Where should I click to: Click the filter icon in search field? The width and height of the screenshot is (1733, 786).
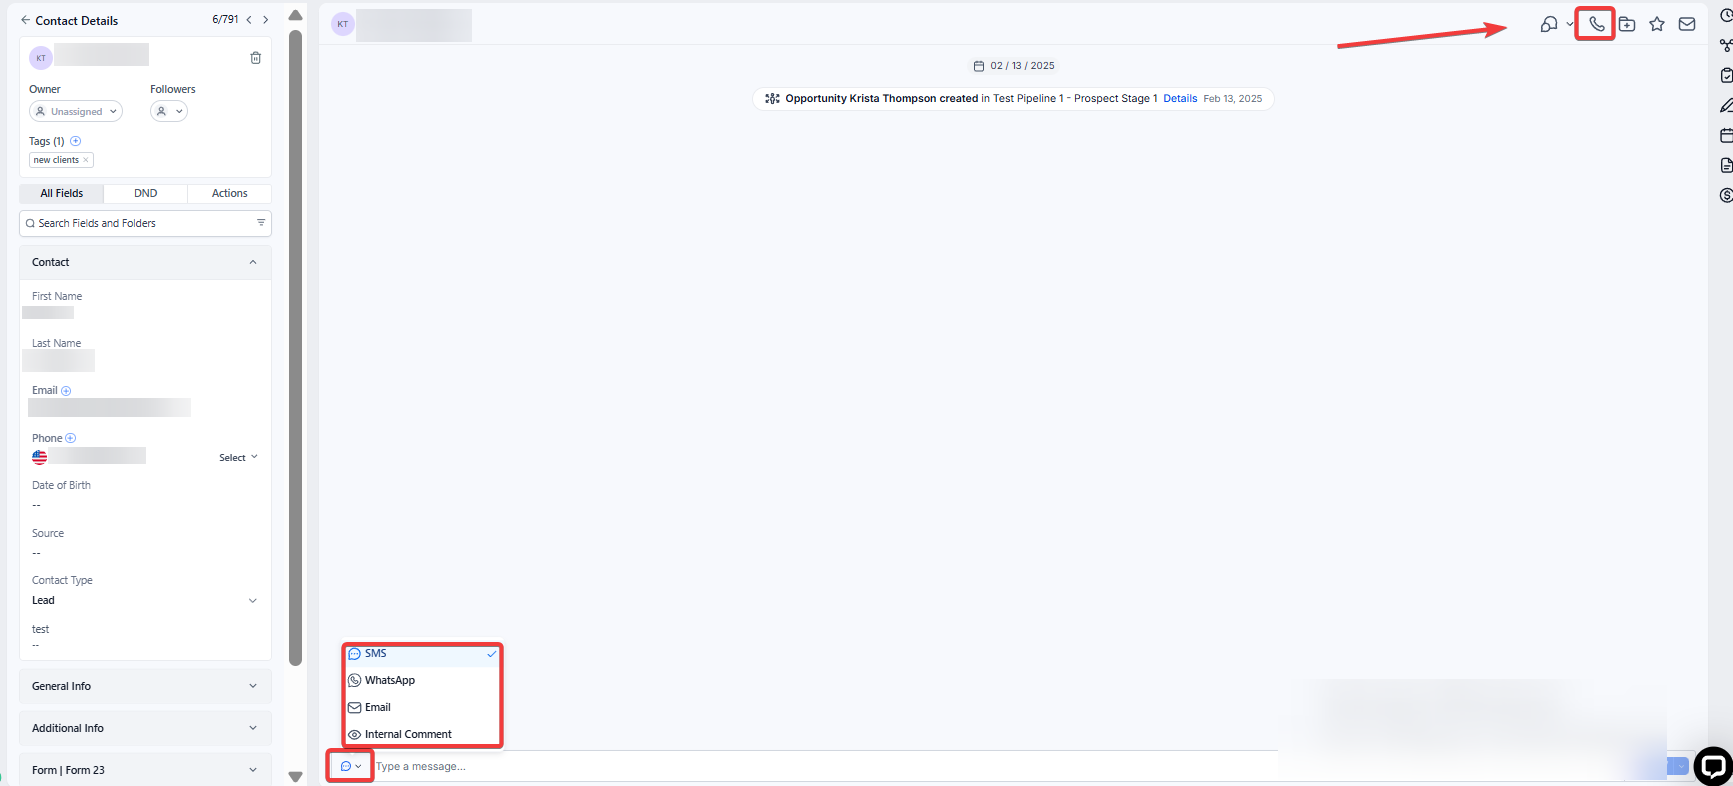point(261,223)
